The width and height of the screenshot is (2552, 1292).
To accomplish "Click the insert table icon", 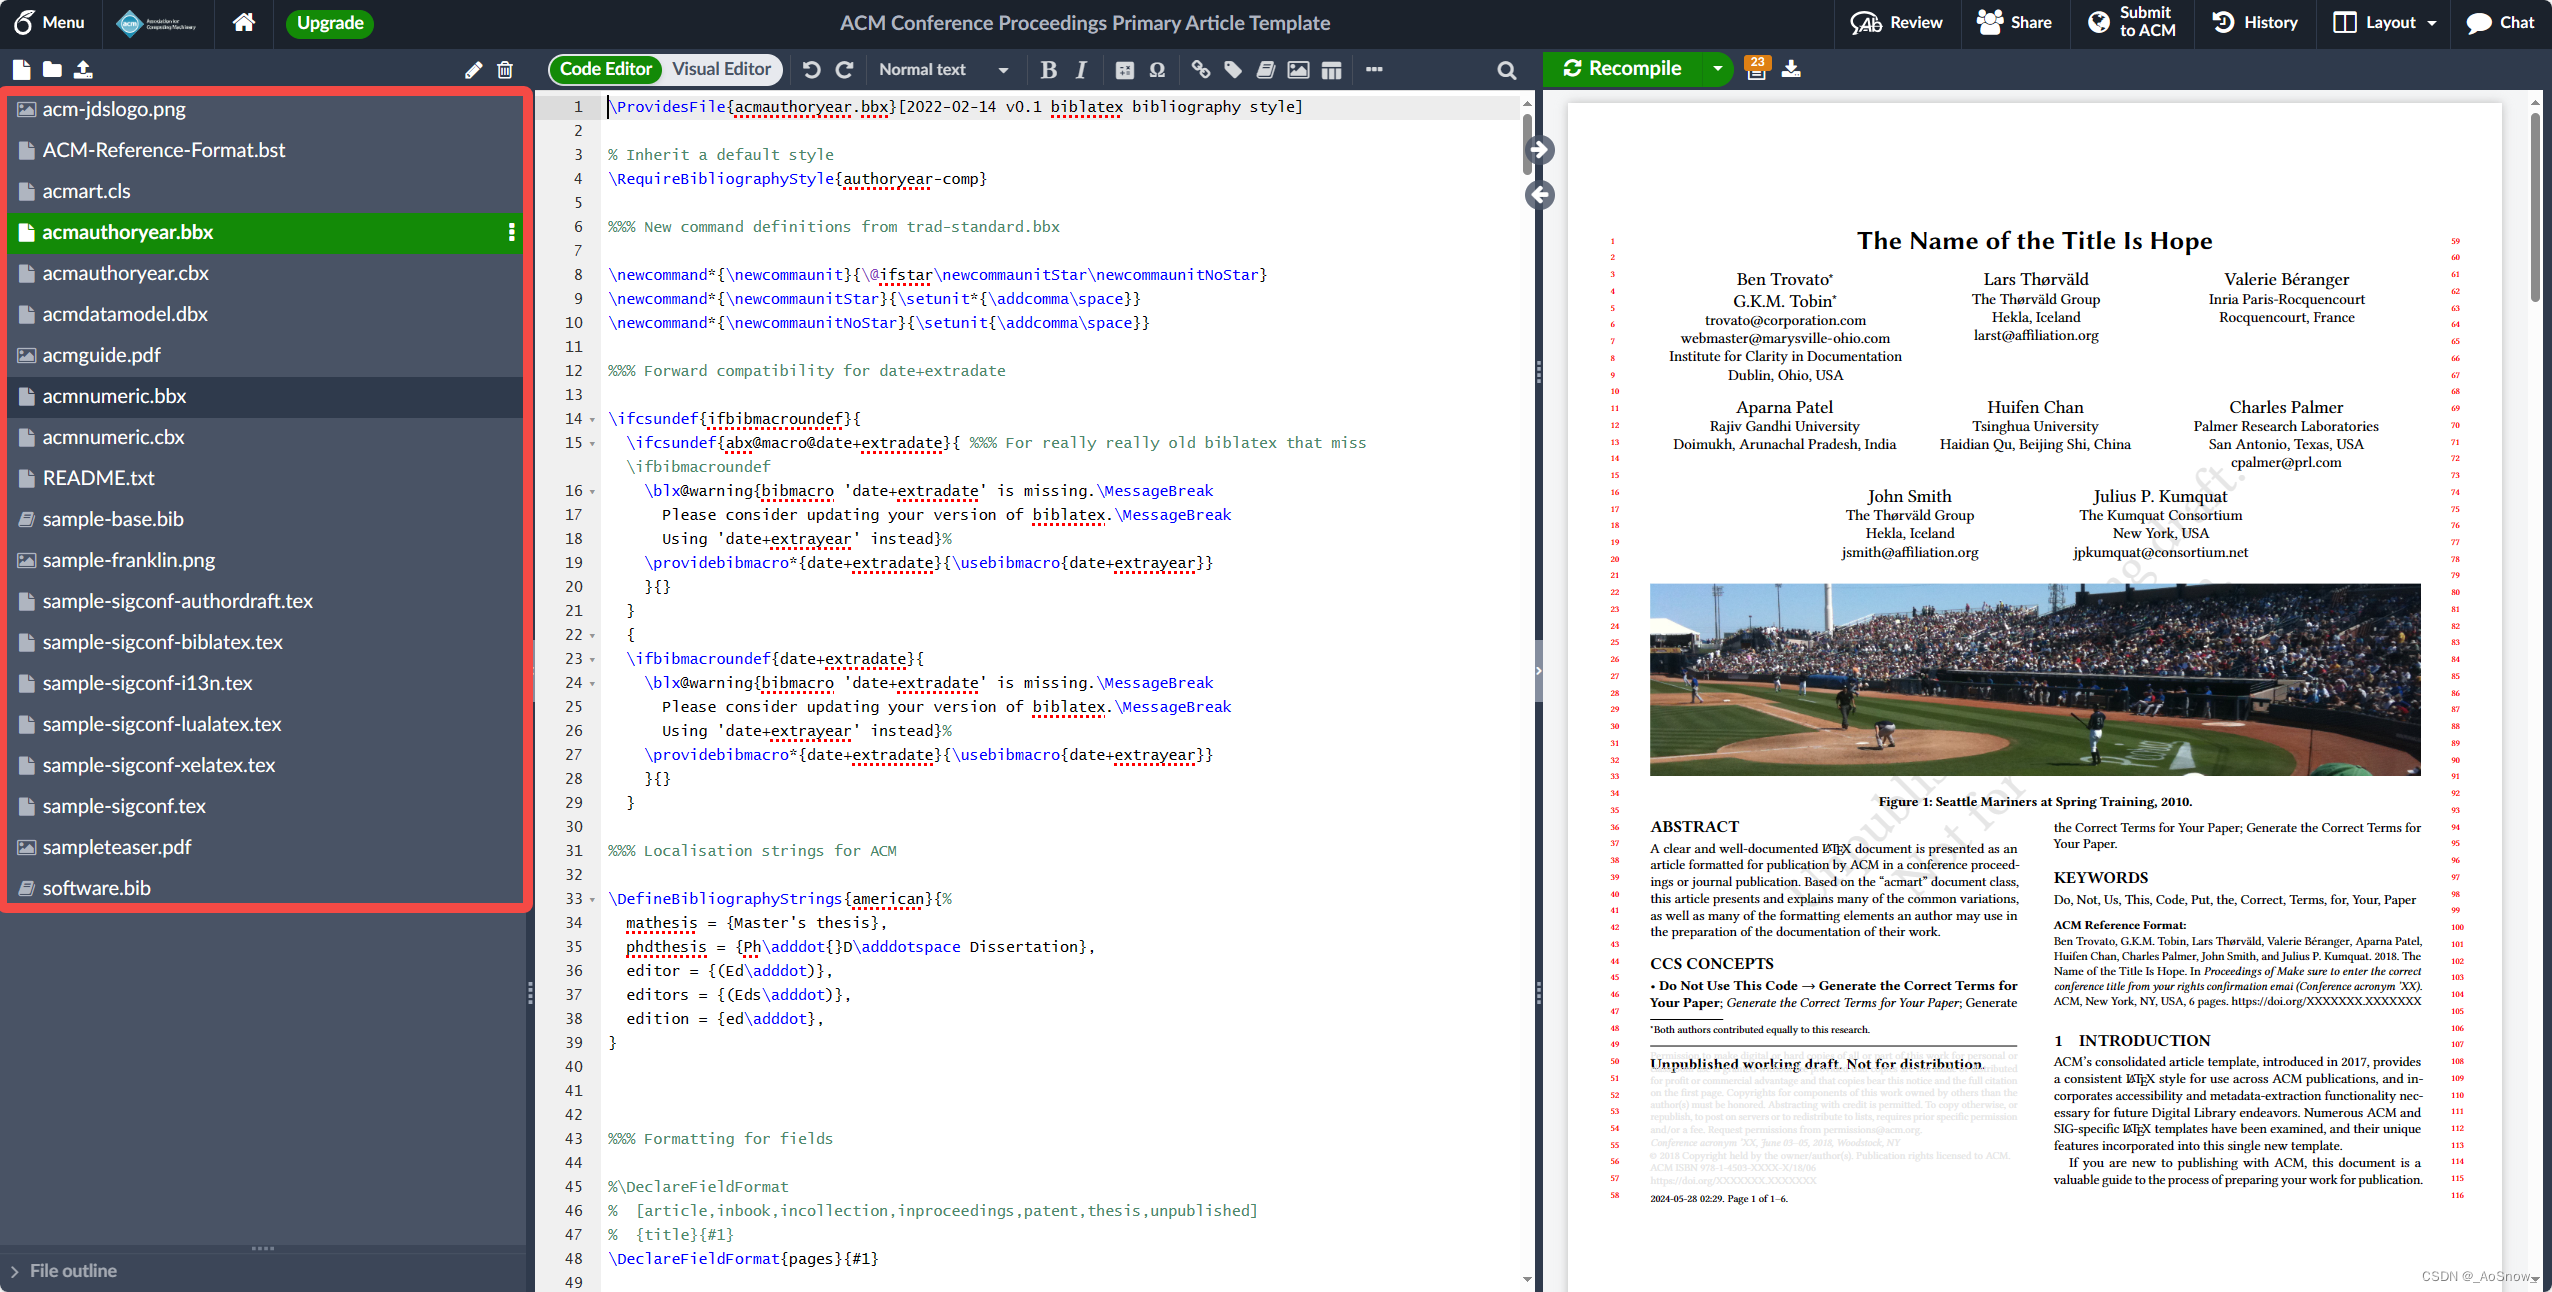I will (x=1331, y=70).
